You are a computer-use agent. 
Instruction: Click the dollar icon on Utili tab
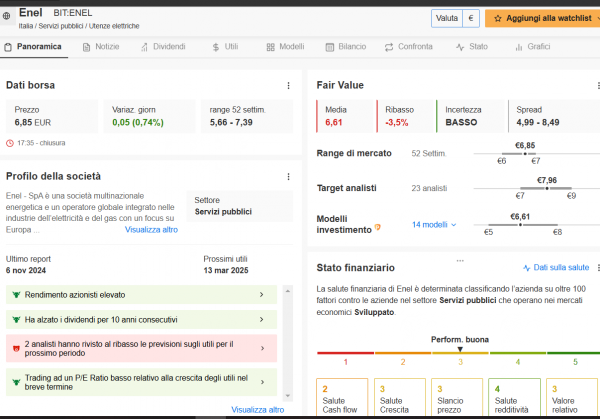click(216, 47)
